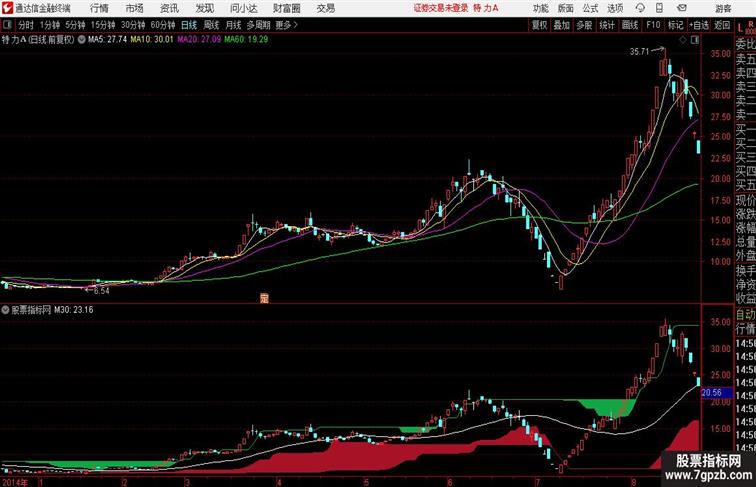Click the 统计 statistics button
Image resolution: width=756 pixels, height=487 pixels.
point(607,25)
